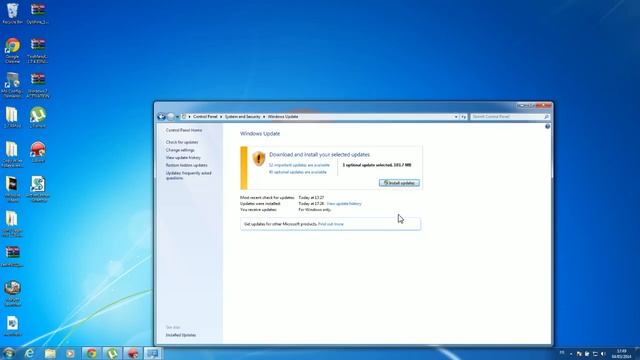Expand the arrow after Control Panel breadcrumb
Viewport: 640px width, 360px height.
(x=221, y=117)
